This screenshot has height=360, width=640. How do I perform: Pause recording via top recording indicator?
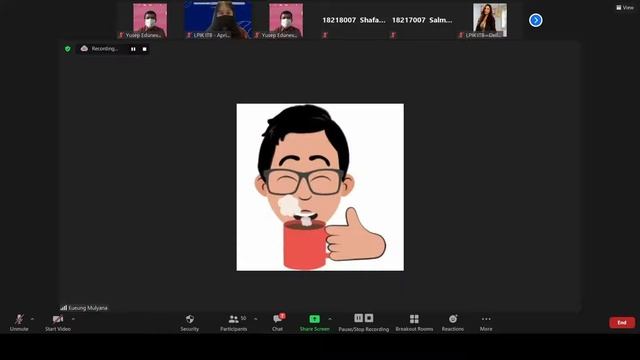tap(133, 49)
